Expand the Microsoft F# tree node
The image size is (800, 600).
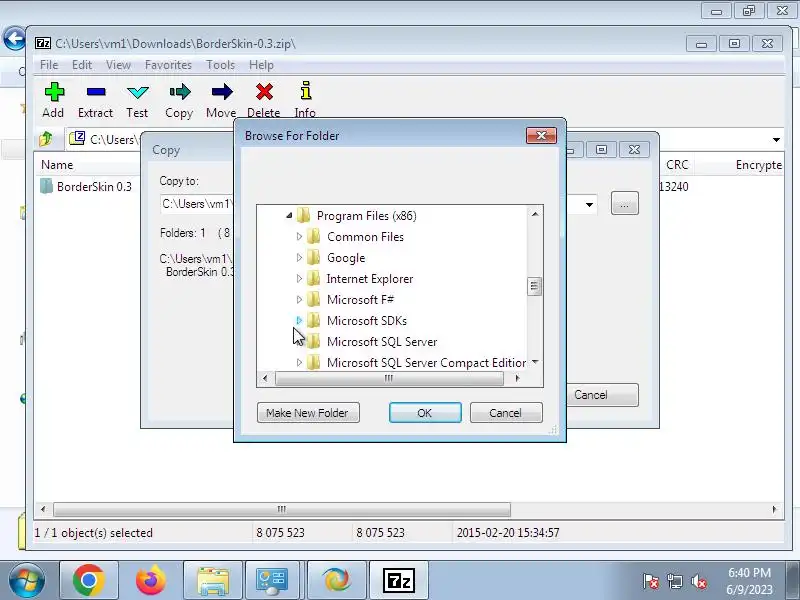(299, 299)
